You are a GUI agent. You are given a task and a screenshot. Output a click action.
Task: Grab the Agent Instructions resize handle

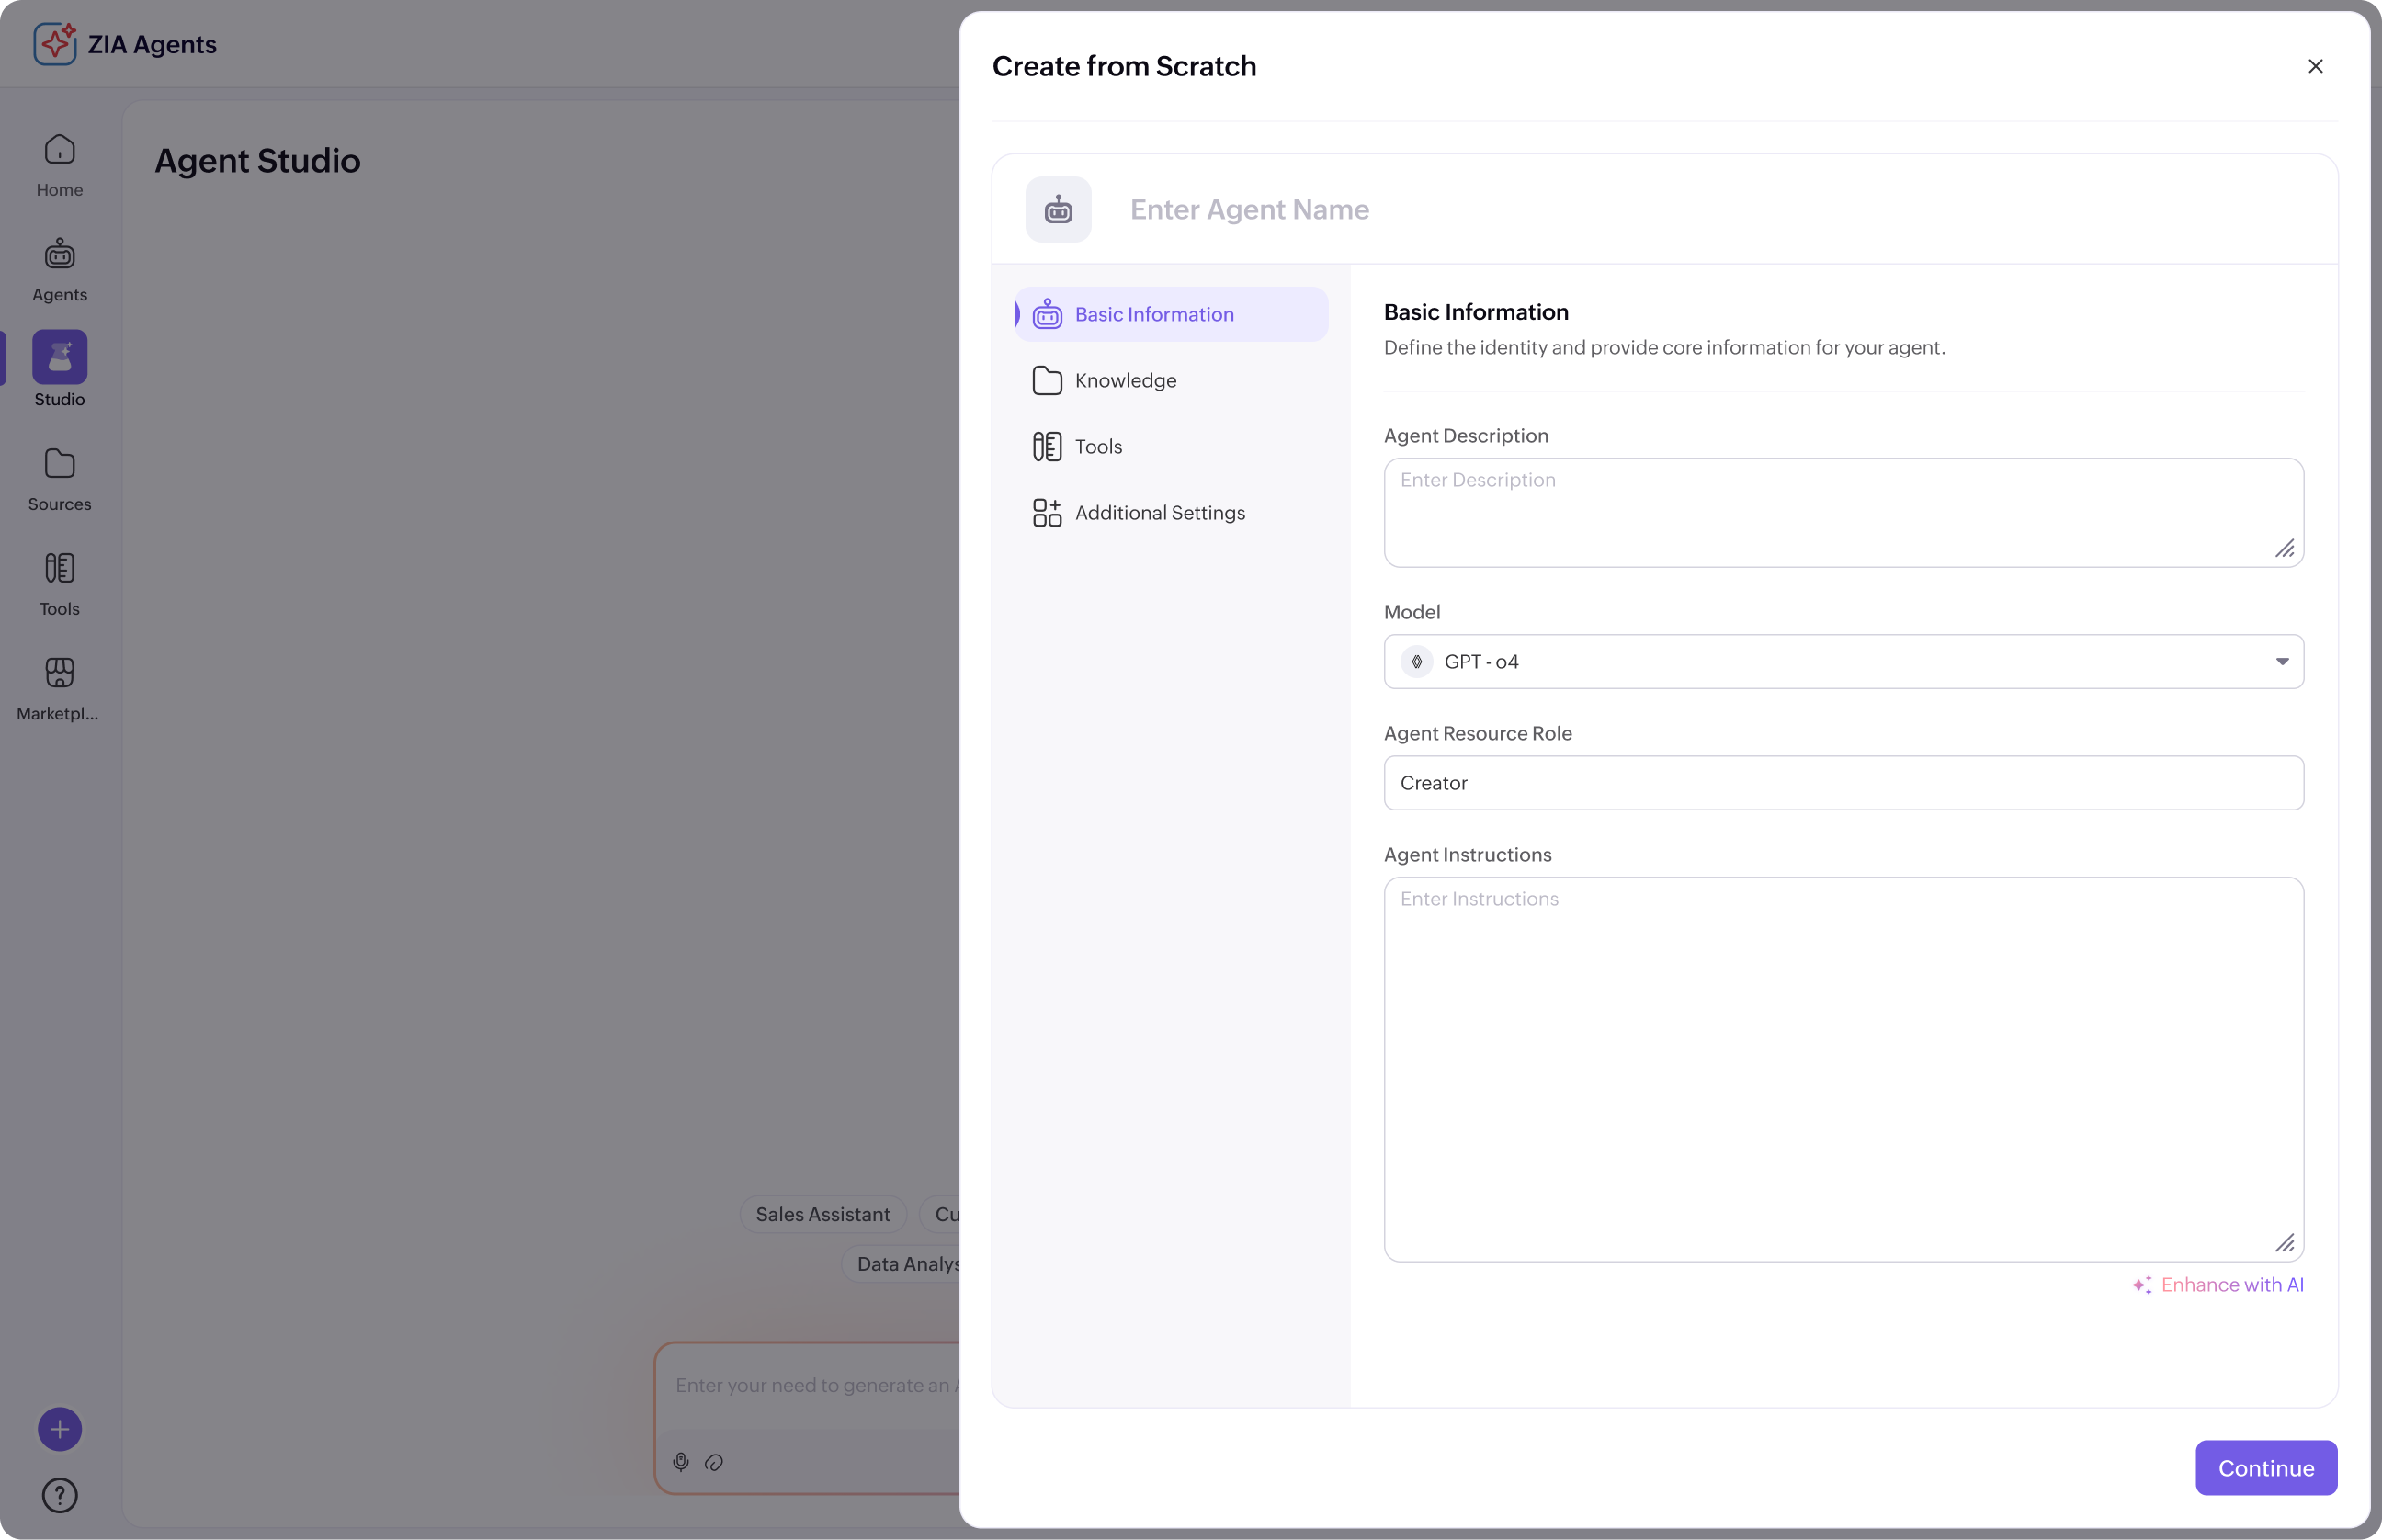pos(2285,1244)
